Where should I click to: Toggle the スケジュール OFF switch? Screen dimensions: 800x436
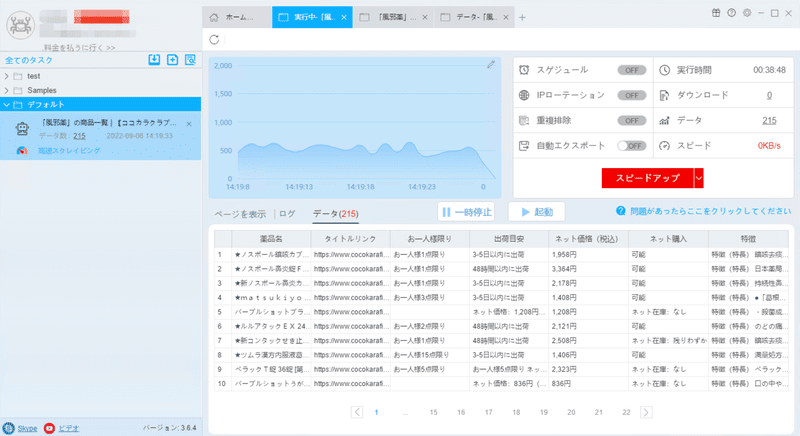[632, 70]
